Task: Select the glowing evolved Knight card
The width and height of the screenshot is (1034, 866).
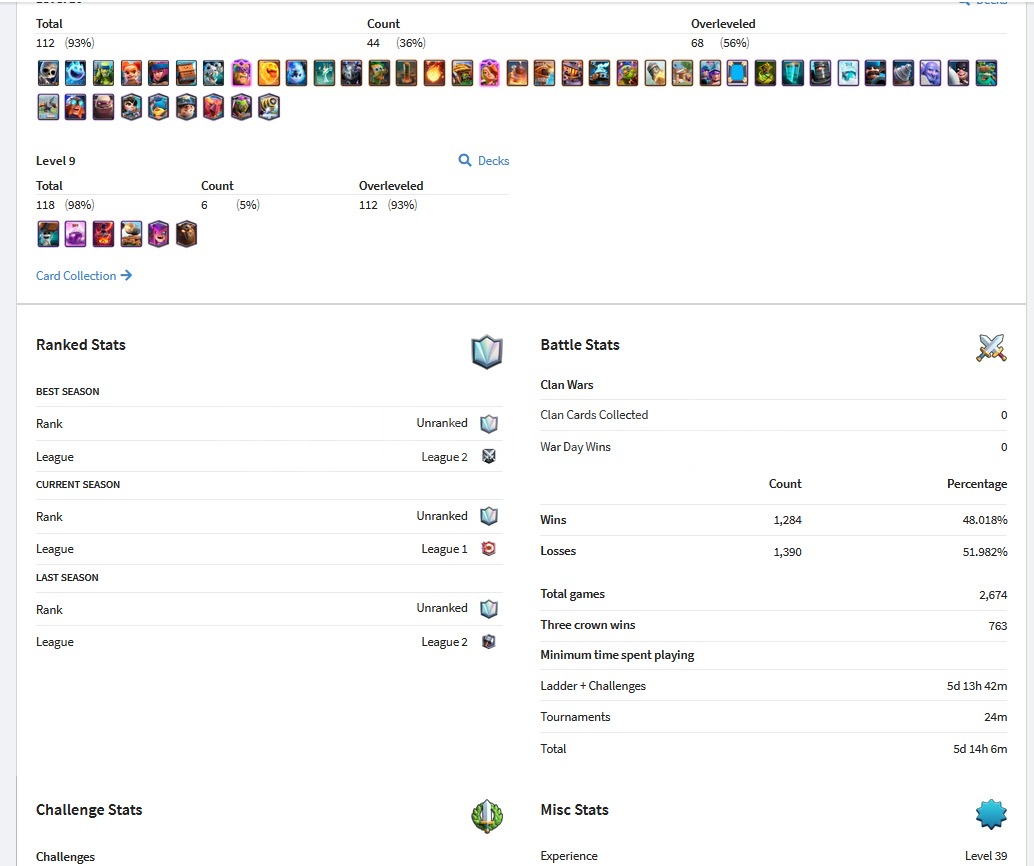Action: coord(241,73)
